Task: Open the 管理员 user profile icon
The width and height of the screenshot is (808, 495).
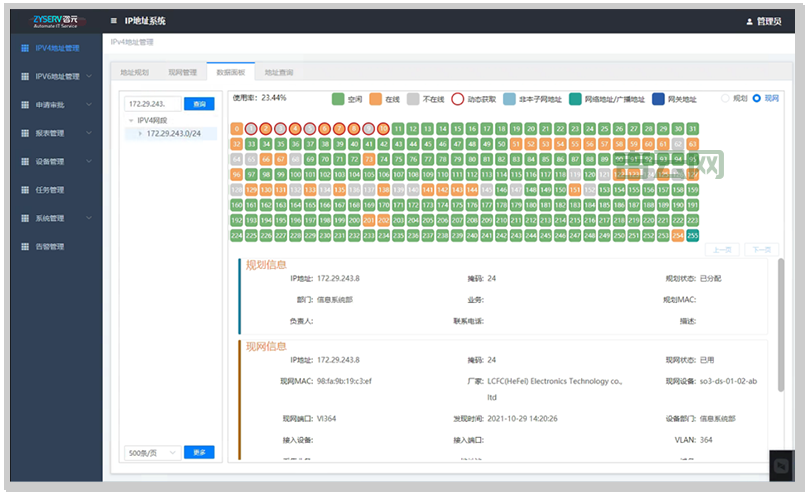Action: tap(750, 21)
